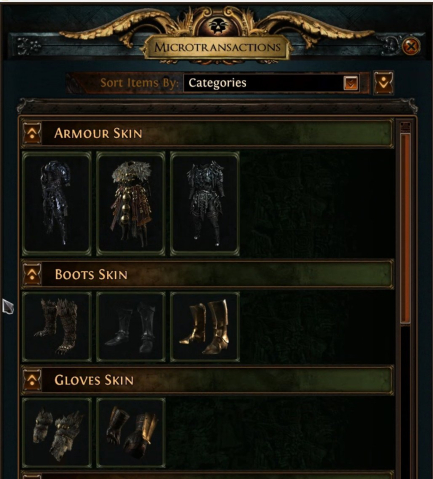Click the Gloves Skin header bar

(207, 380)
